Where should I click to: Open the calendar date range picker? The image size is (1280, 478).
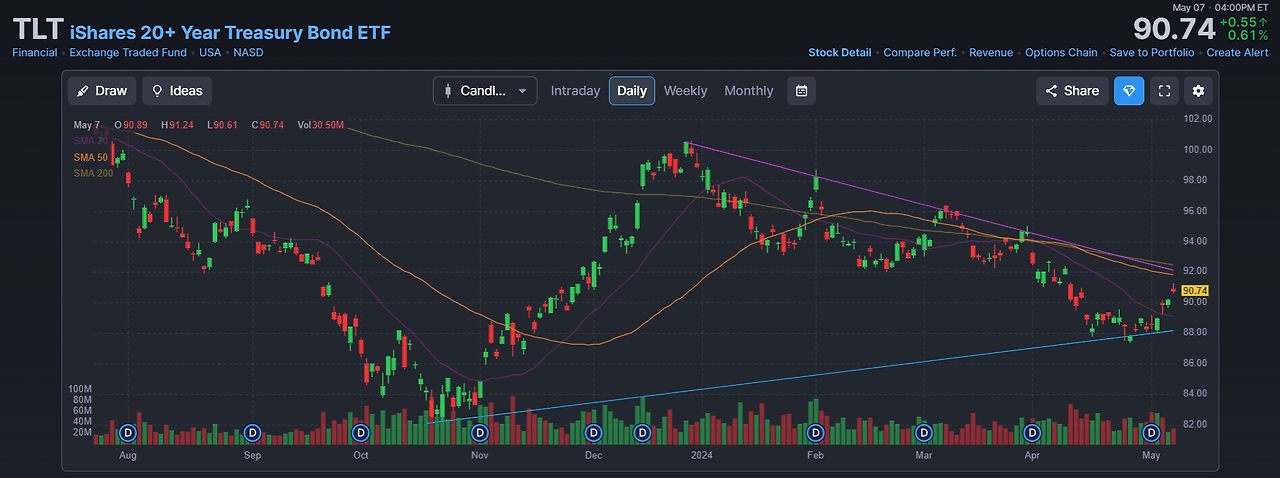pyautogui.click(x=801, y=91)
